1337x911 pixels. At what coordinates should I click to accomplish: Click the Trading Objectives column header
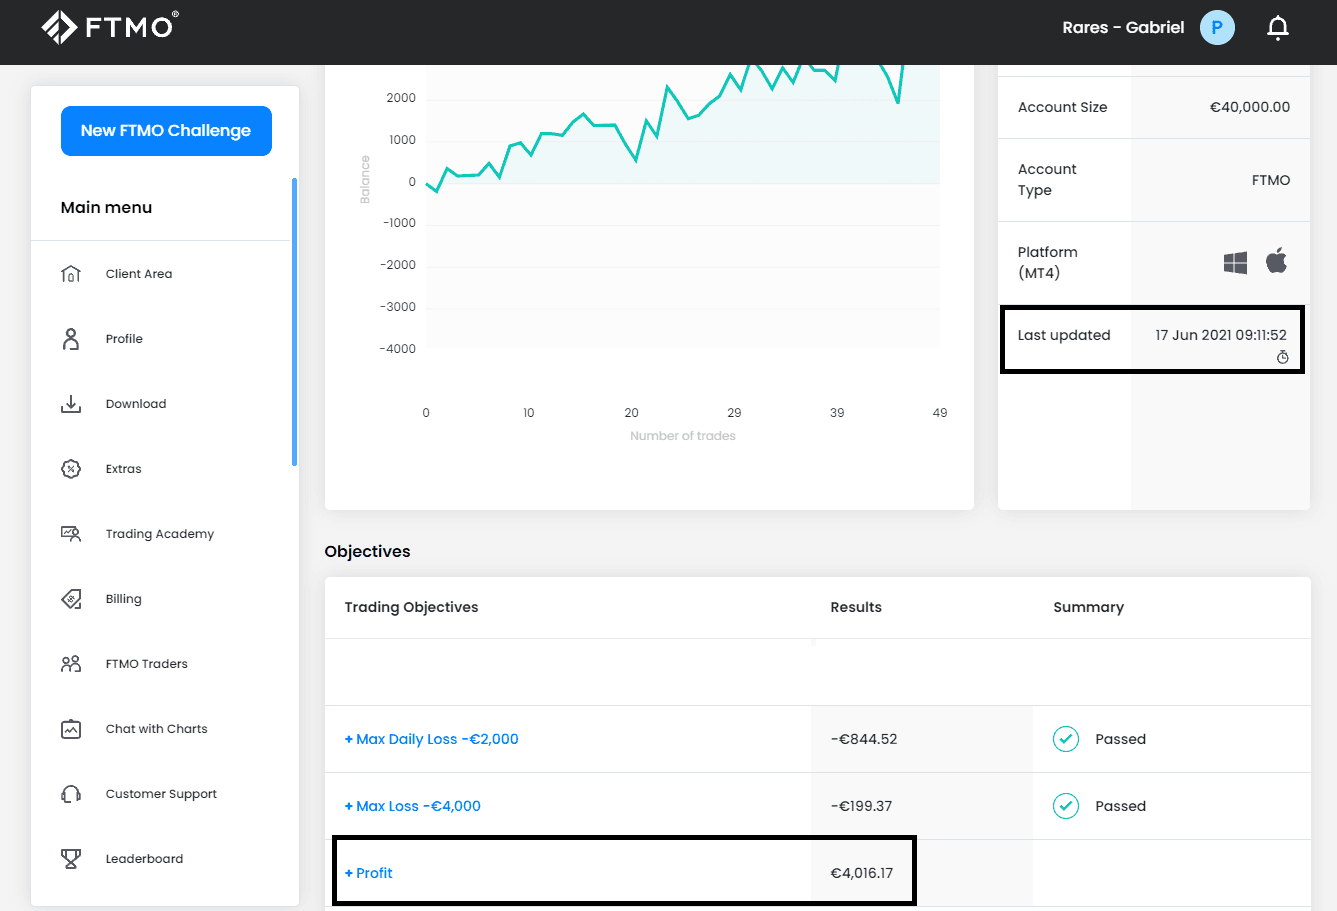[x=411, y=607]
